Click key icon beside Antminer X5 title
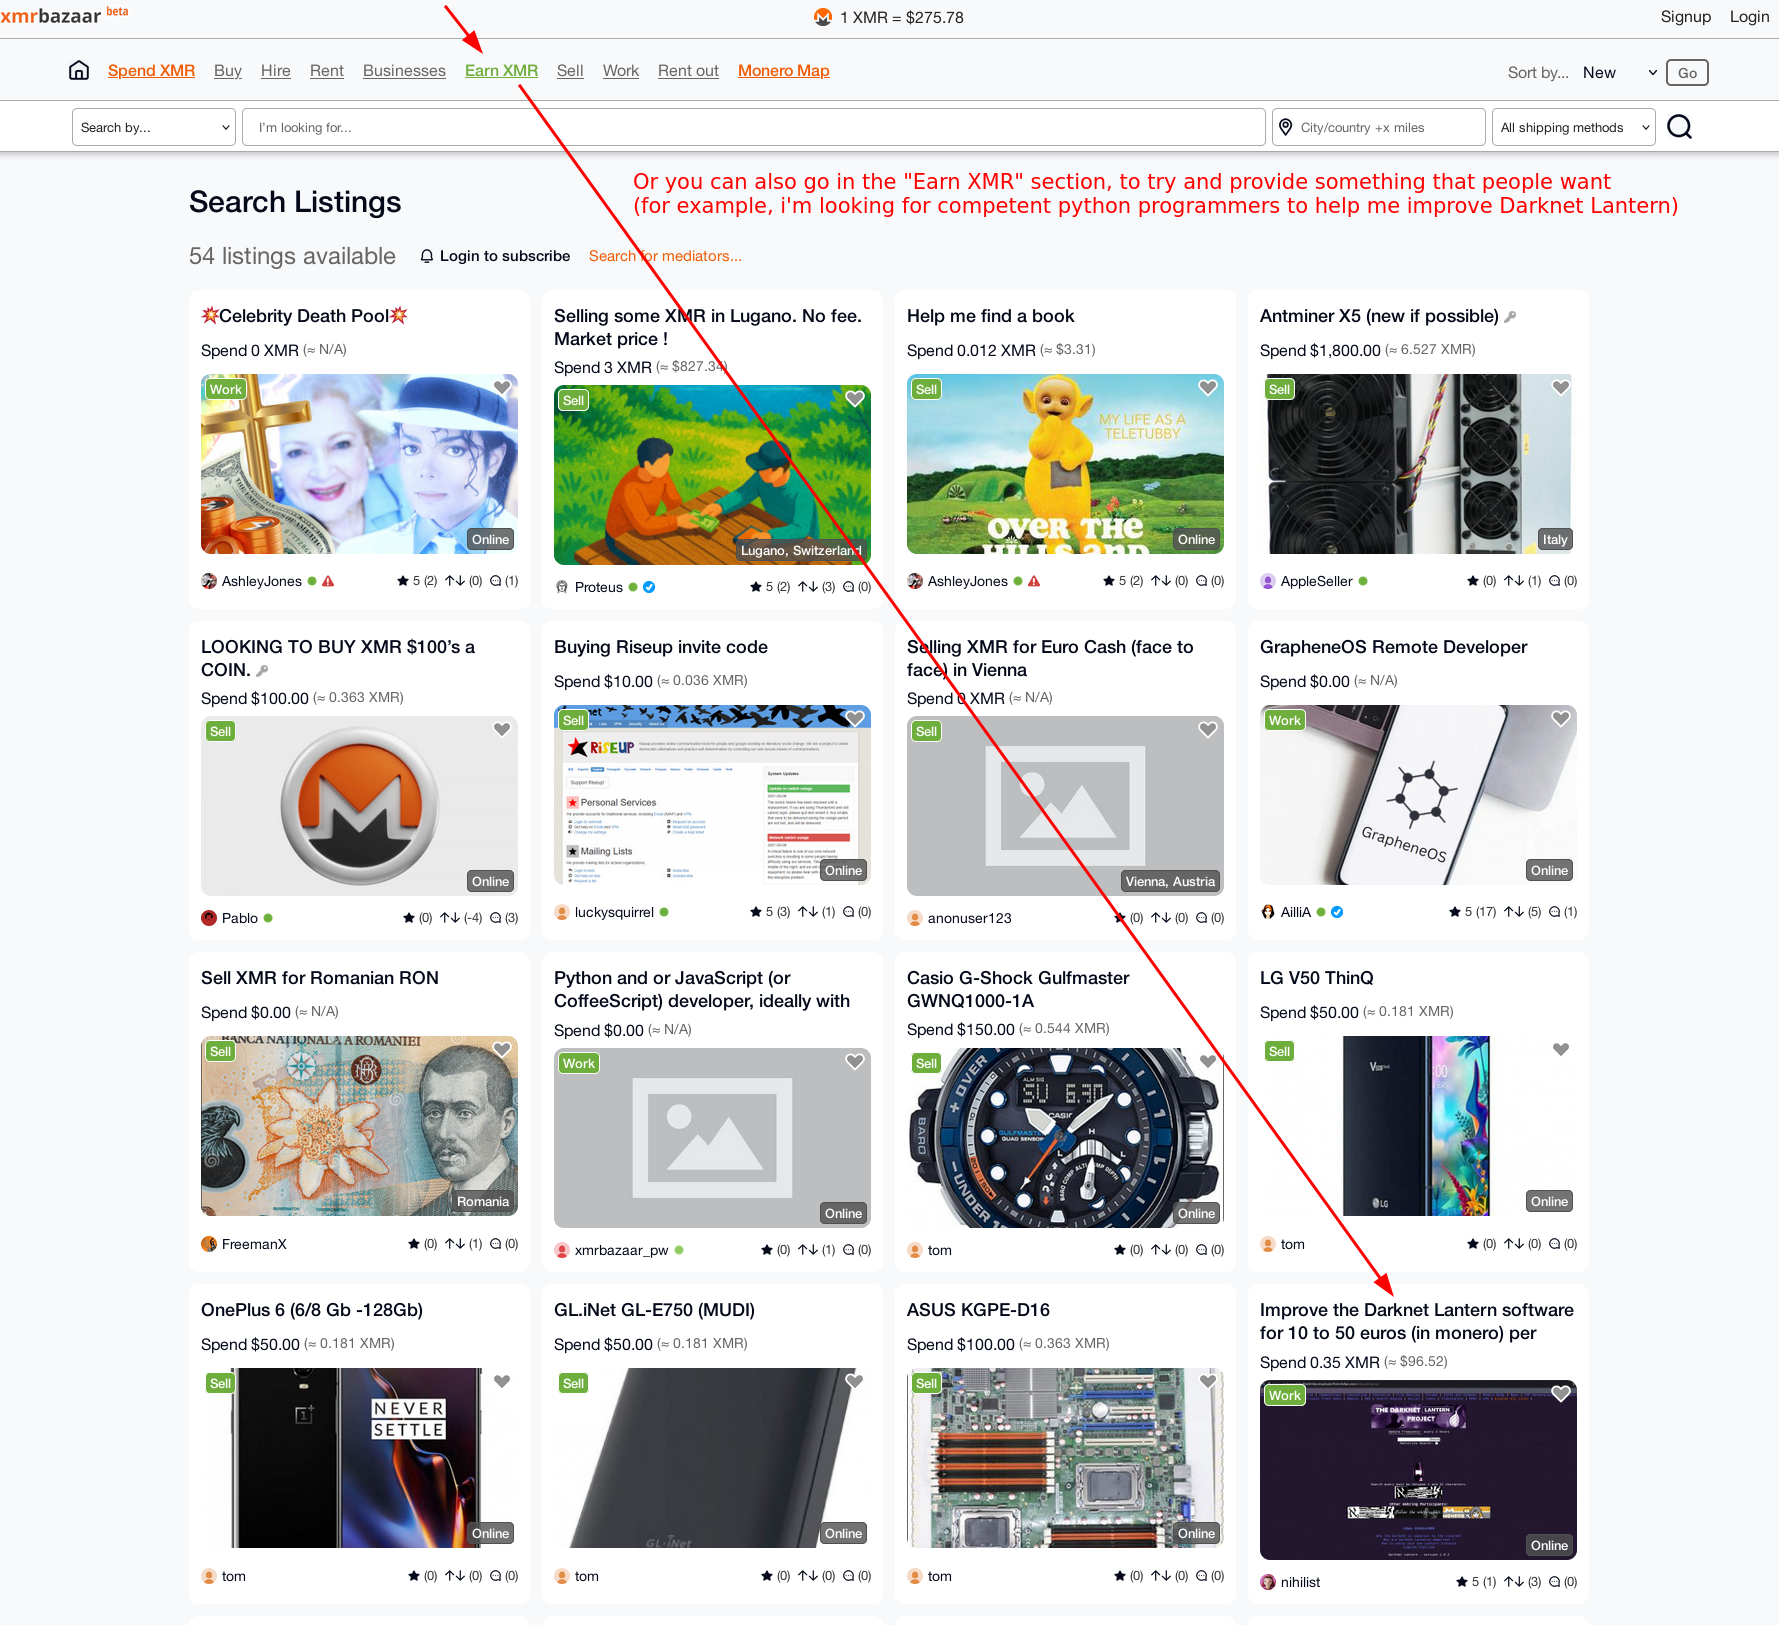Image resolution: width=1779 pixels, height=1625 pixels. point(1510,317)
